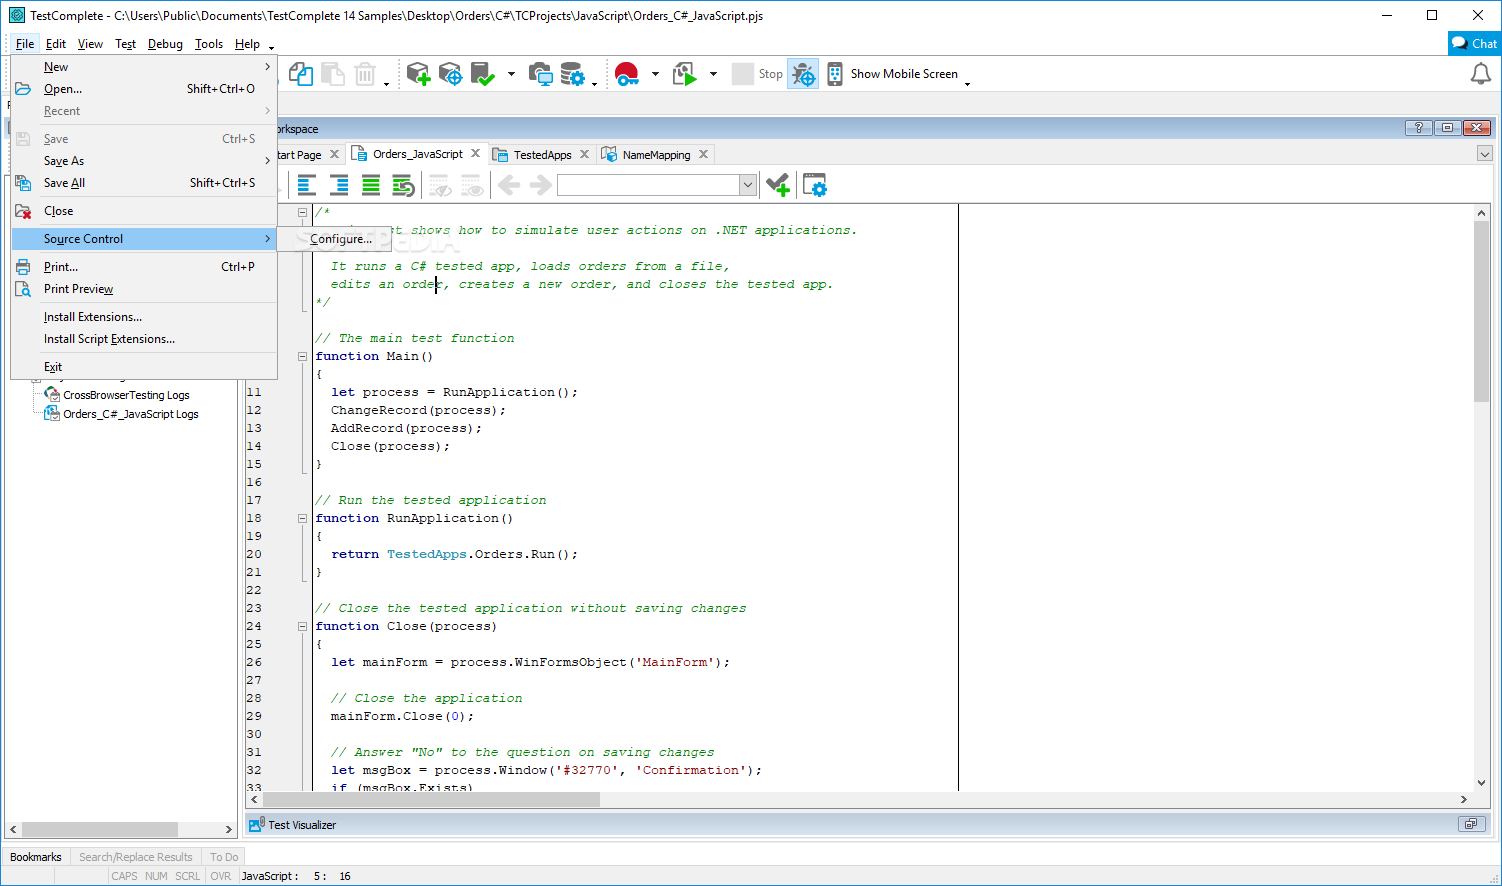This screenshot has width=1502, height=886.
Task: Click the editor horizontal scrollbar thumb
Action: tap(431, 799)
